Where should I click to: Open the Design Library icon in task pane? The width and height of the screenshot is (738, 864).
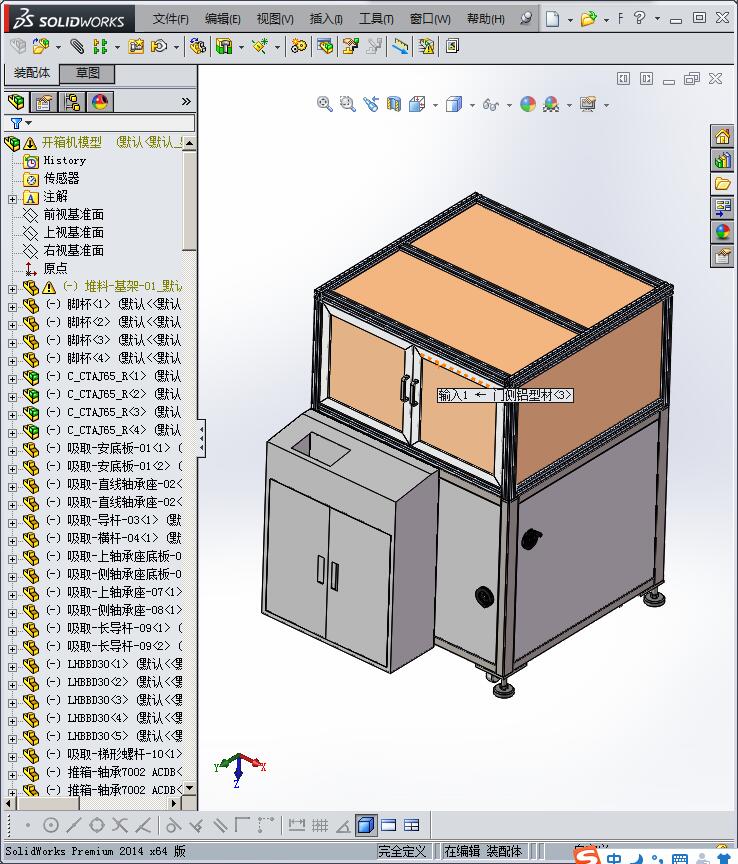click(722, 160)
